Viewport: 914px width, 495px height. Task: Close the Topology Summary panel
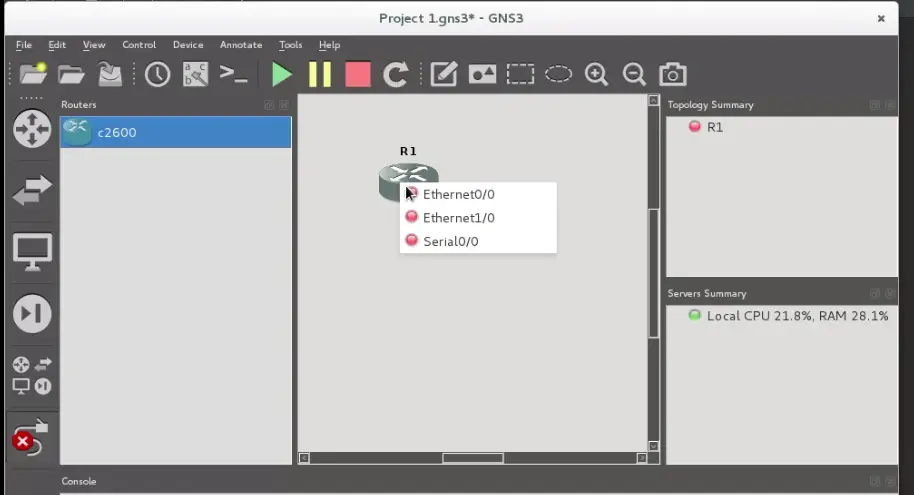pyautogui.click(x=890, y=105)
